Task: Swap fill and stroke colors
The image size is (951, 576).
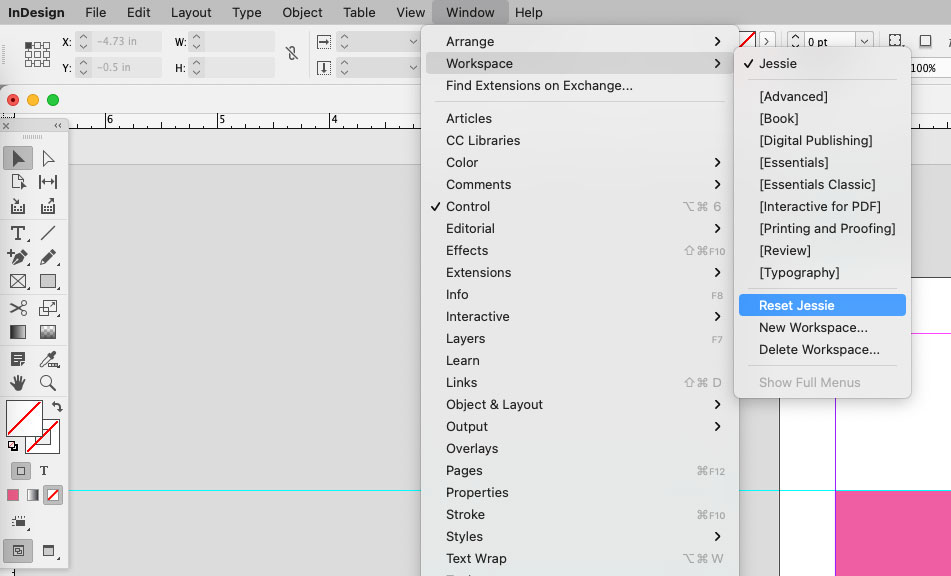Action: coord(56,406)
